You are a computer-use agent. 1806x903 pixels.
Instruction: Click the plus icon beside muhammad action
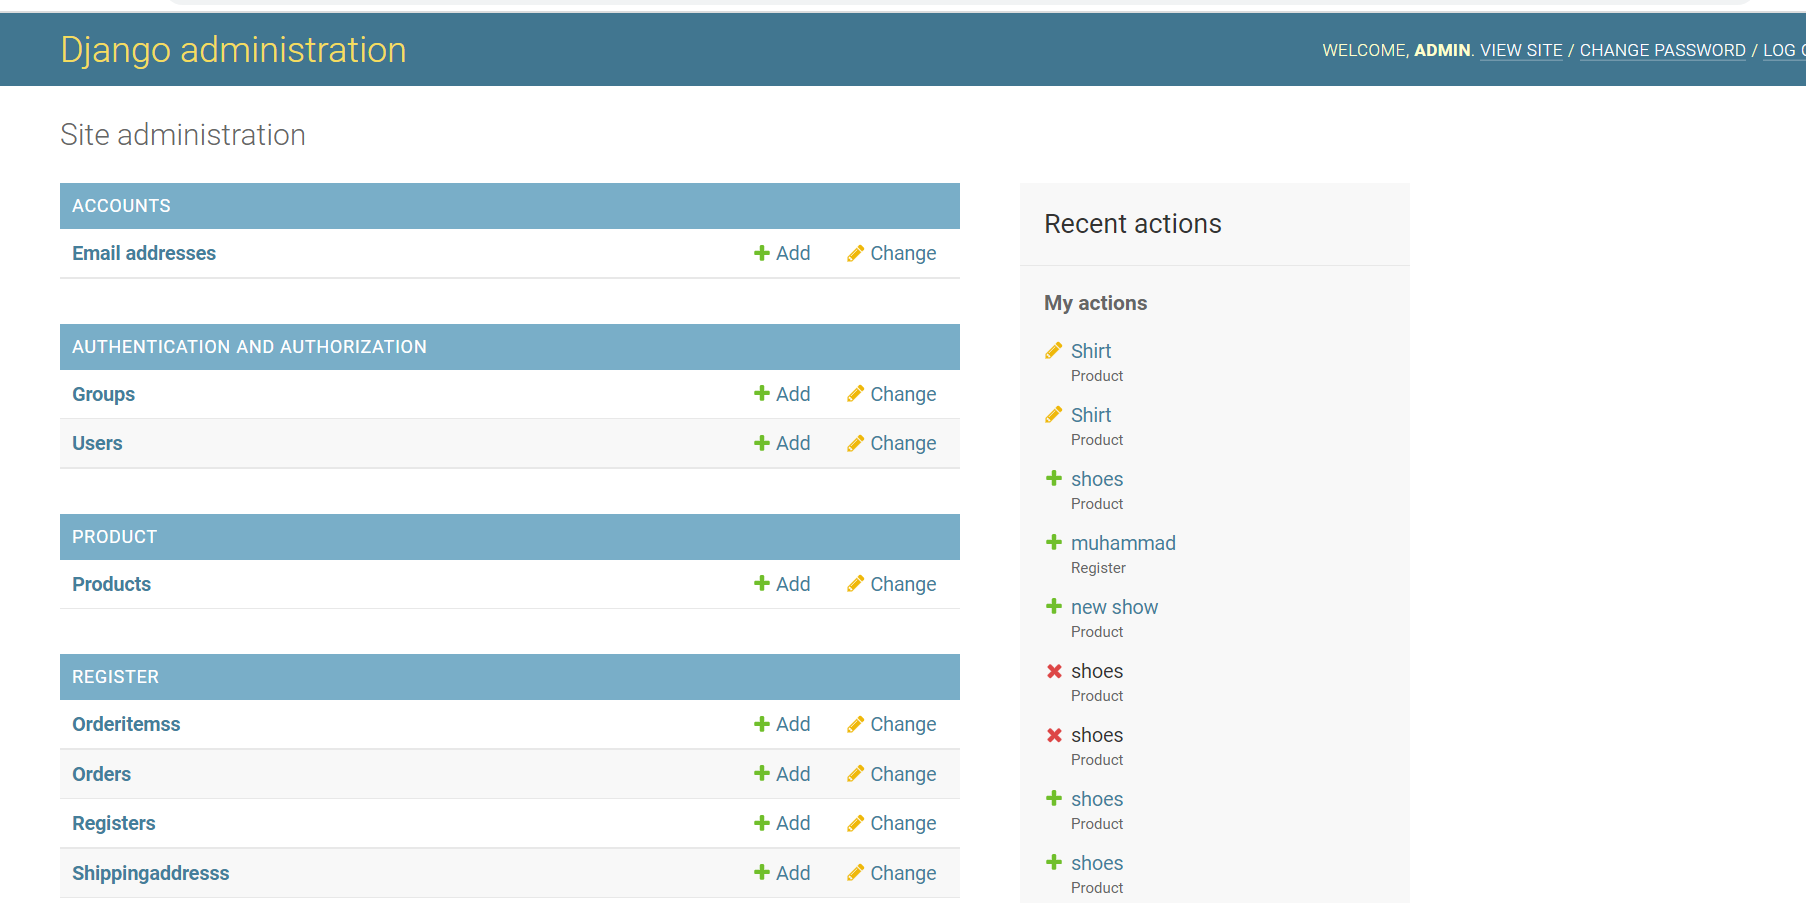click(1053, 542)
